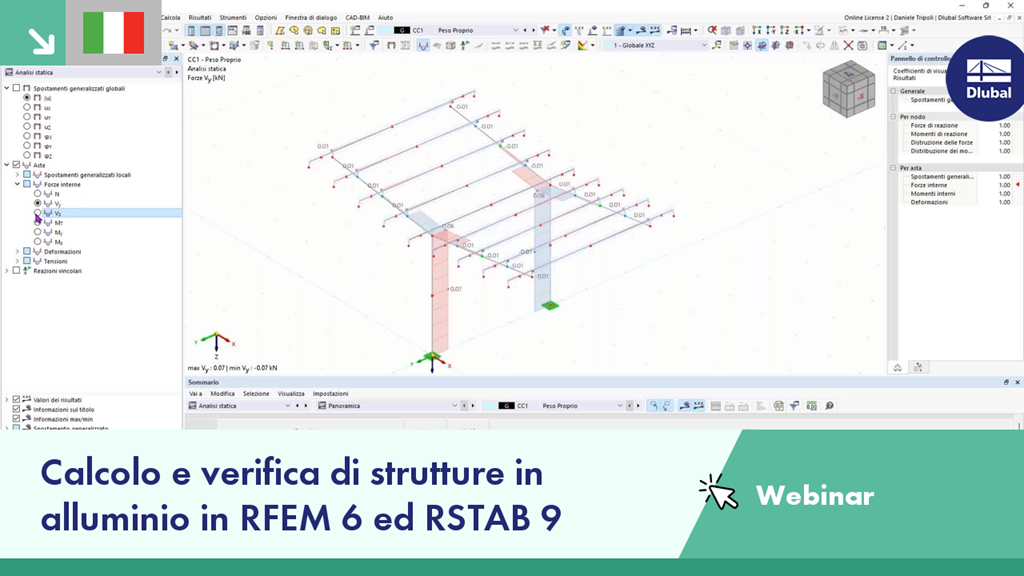The height and width of the screenshot is (576, 1024).
Task: Toggle the Reazioni vincolari checkbox
Action: pos(16,270)
